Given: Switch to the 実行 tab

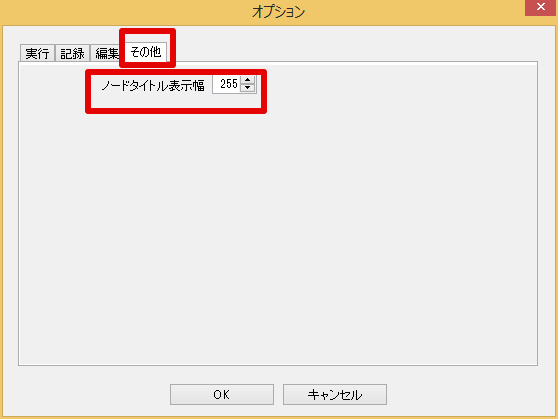Looking at the screenshot, I should click(37, 53).
